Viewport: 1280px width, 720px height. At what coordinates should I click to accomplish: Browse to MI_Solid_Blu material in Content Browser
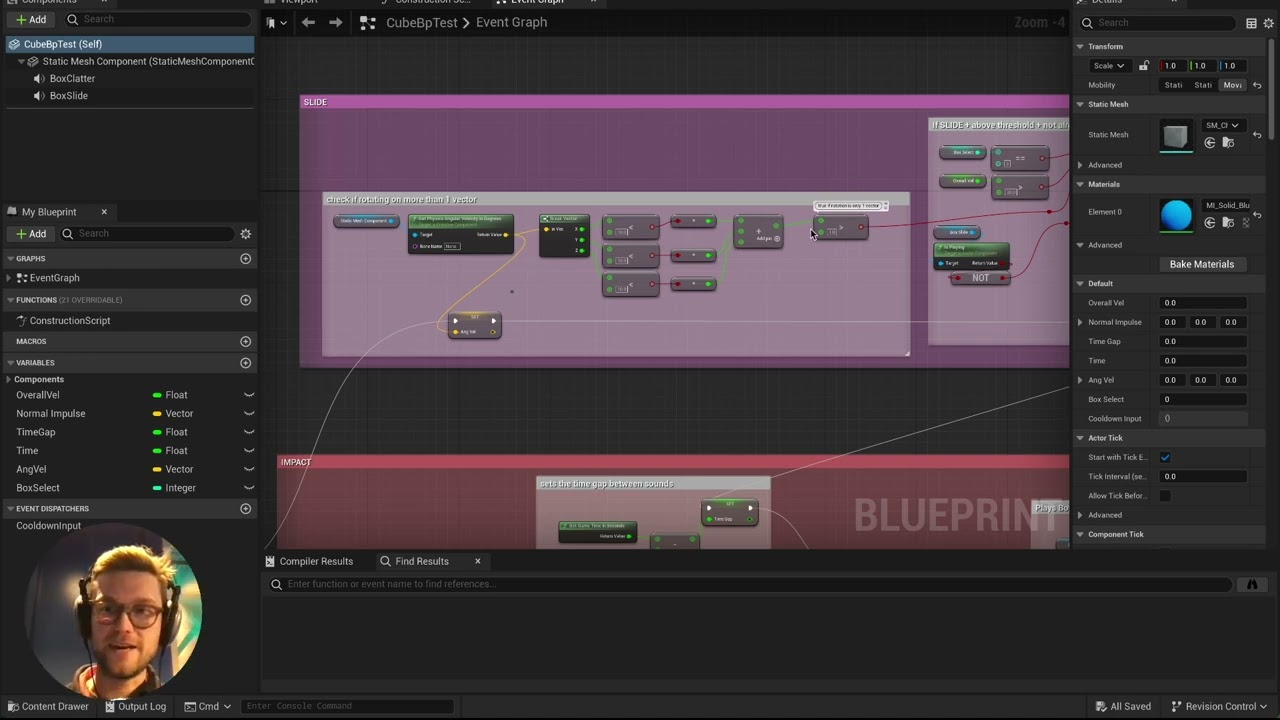[x=1228, y=223]
